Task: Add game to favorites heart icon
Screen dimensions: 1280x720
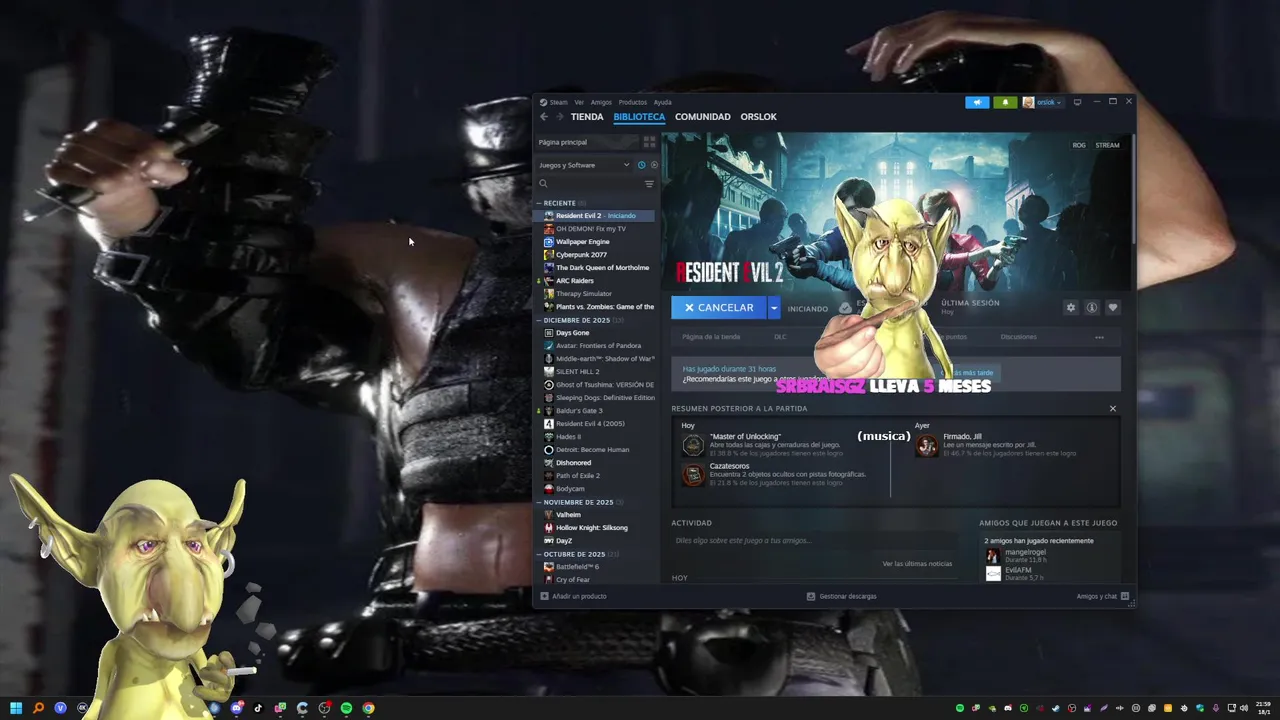Action: tap(1112, 308)
